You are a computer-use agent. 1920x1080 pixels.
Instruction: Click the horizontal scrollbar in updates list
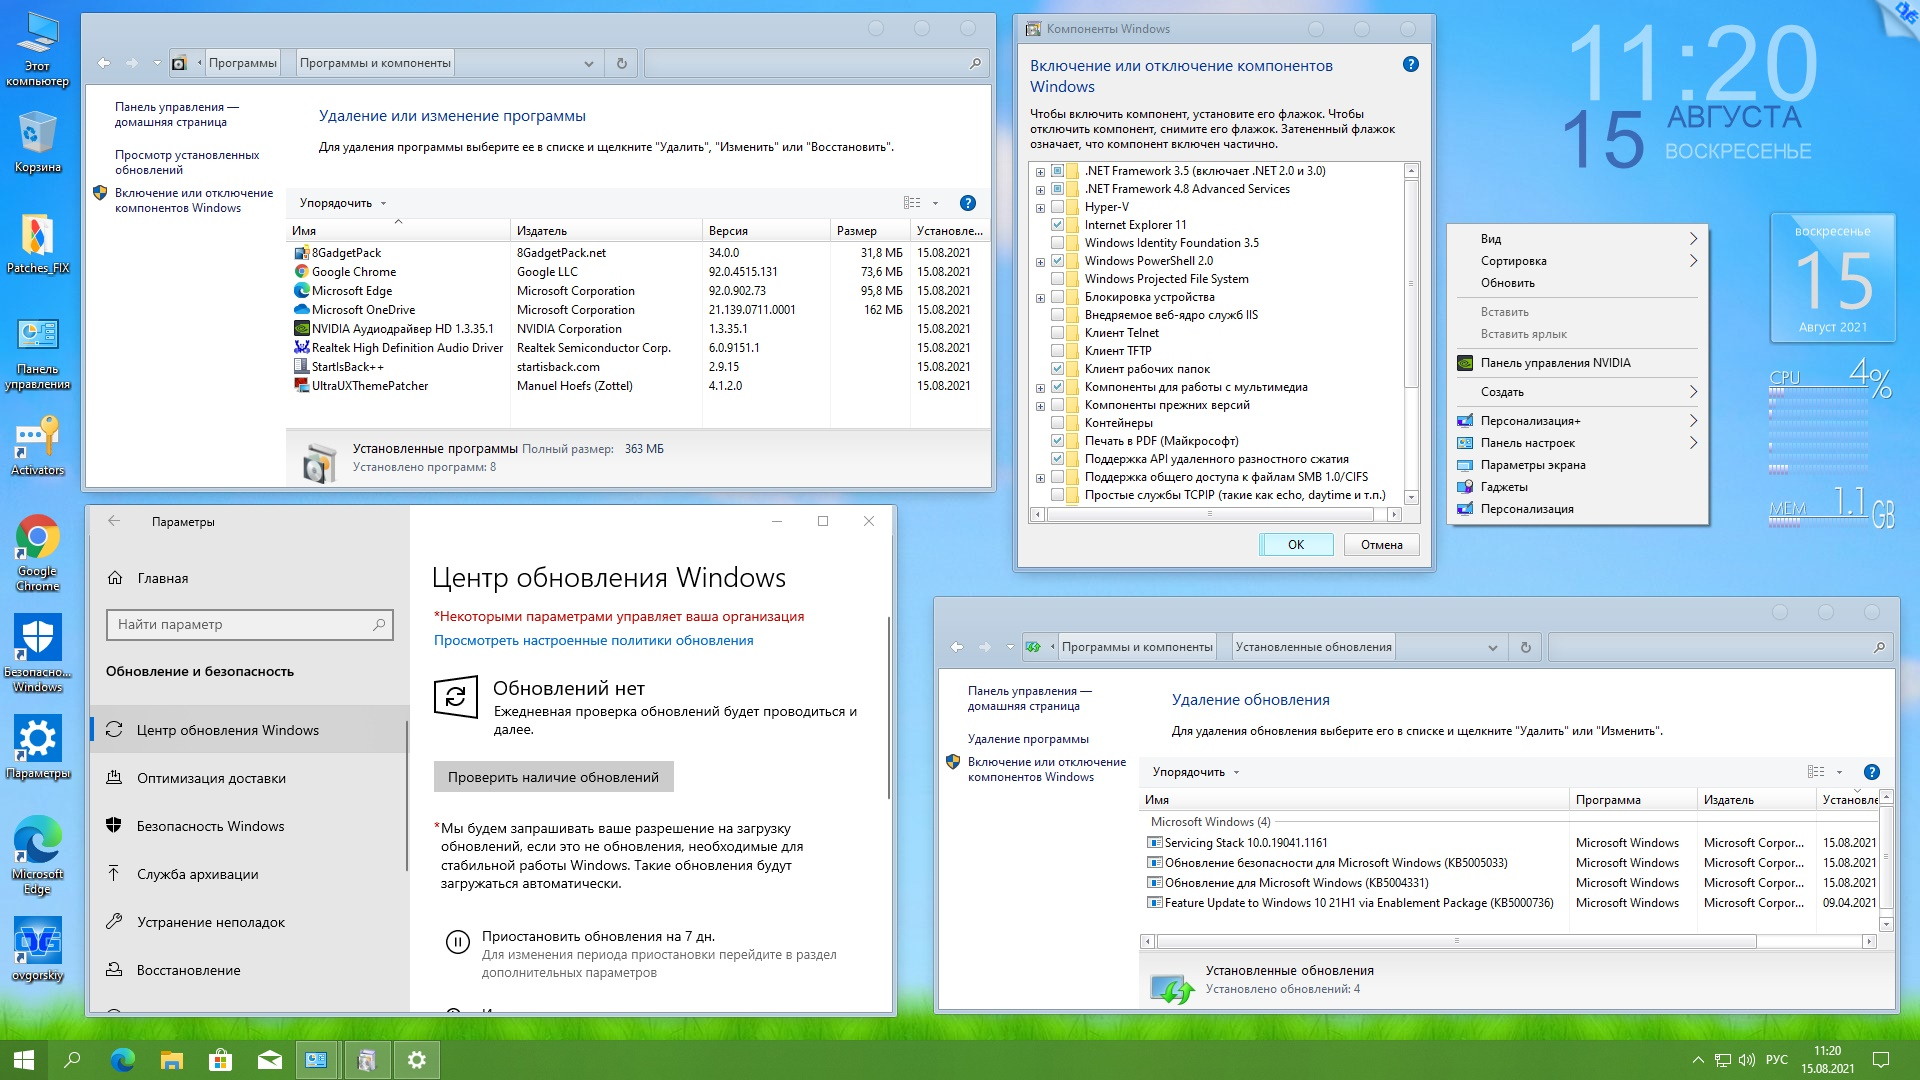(1455, 941)
